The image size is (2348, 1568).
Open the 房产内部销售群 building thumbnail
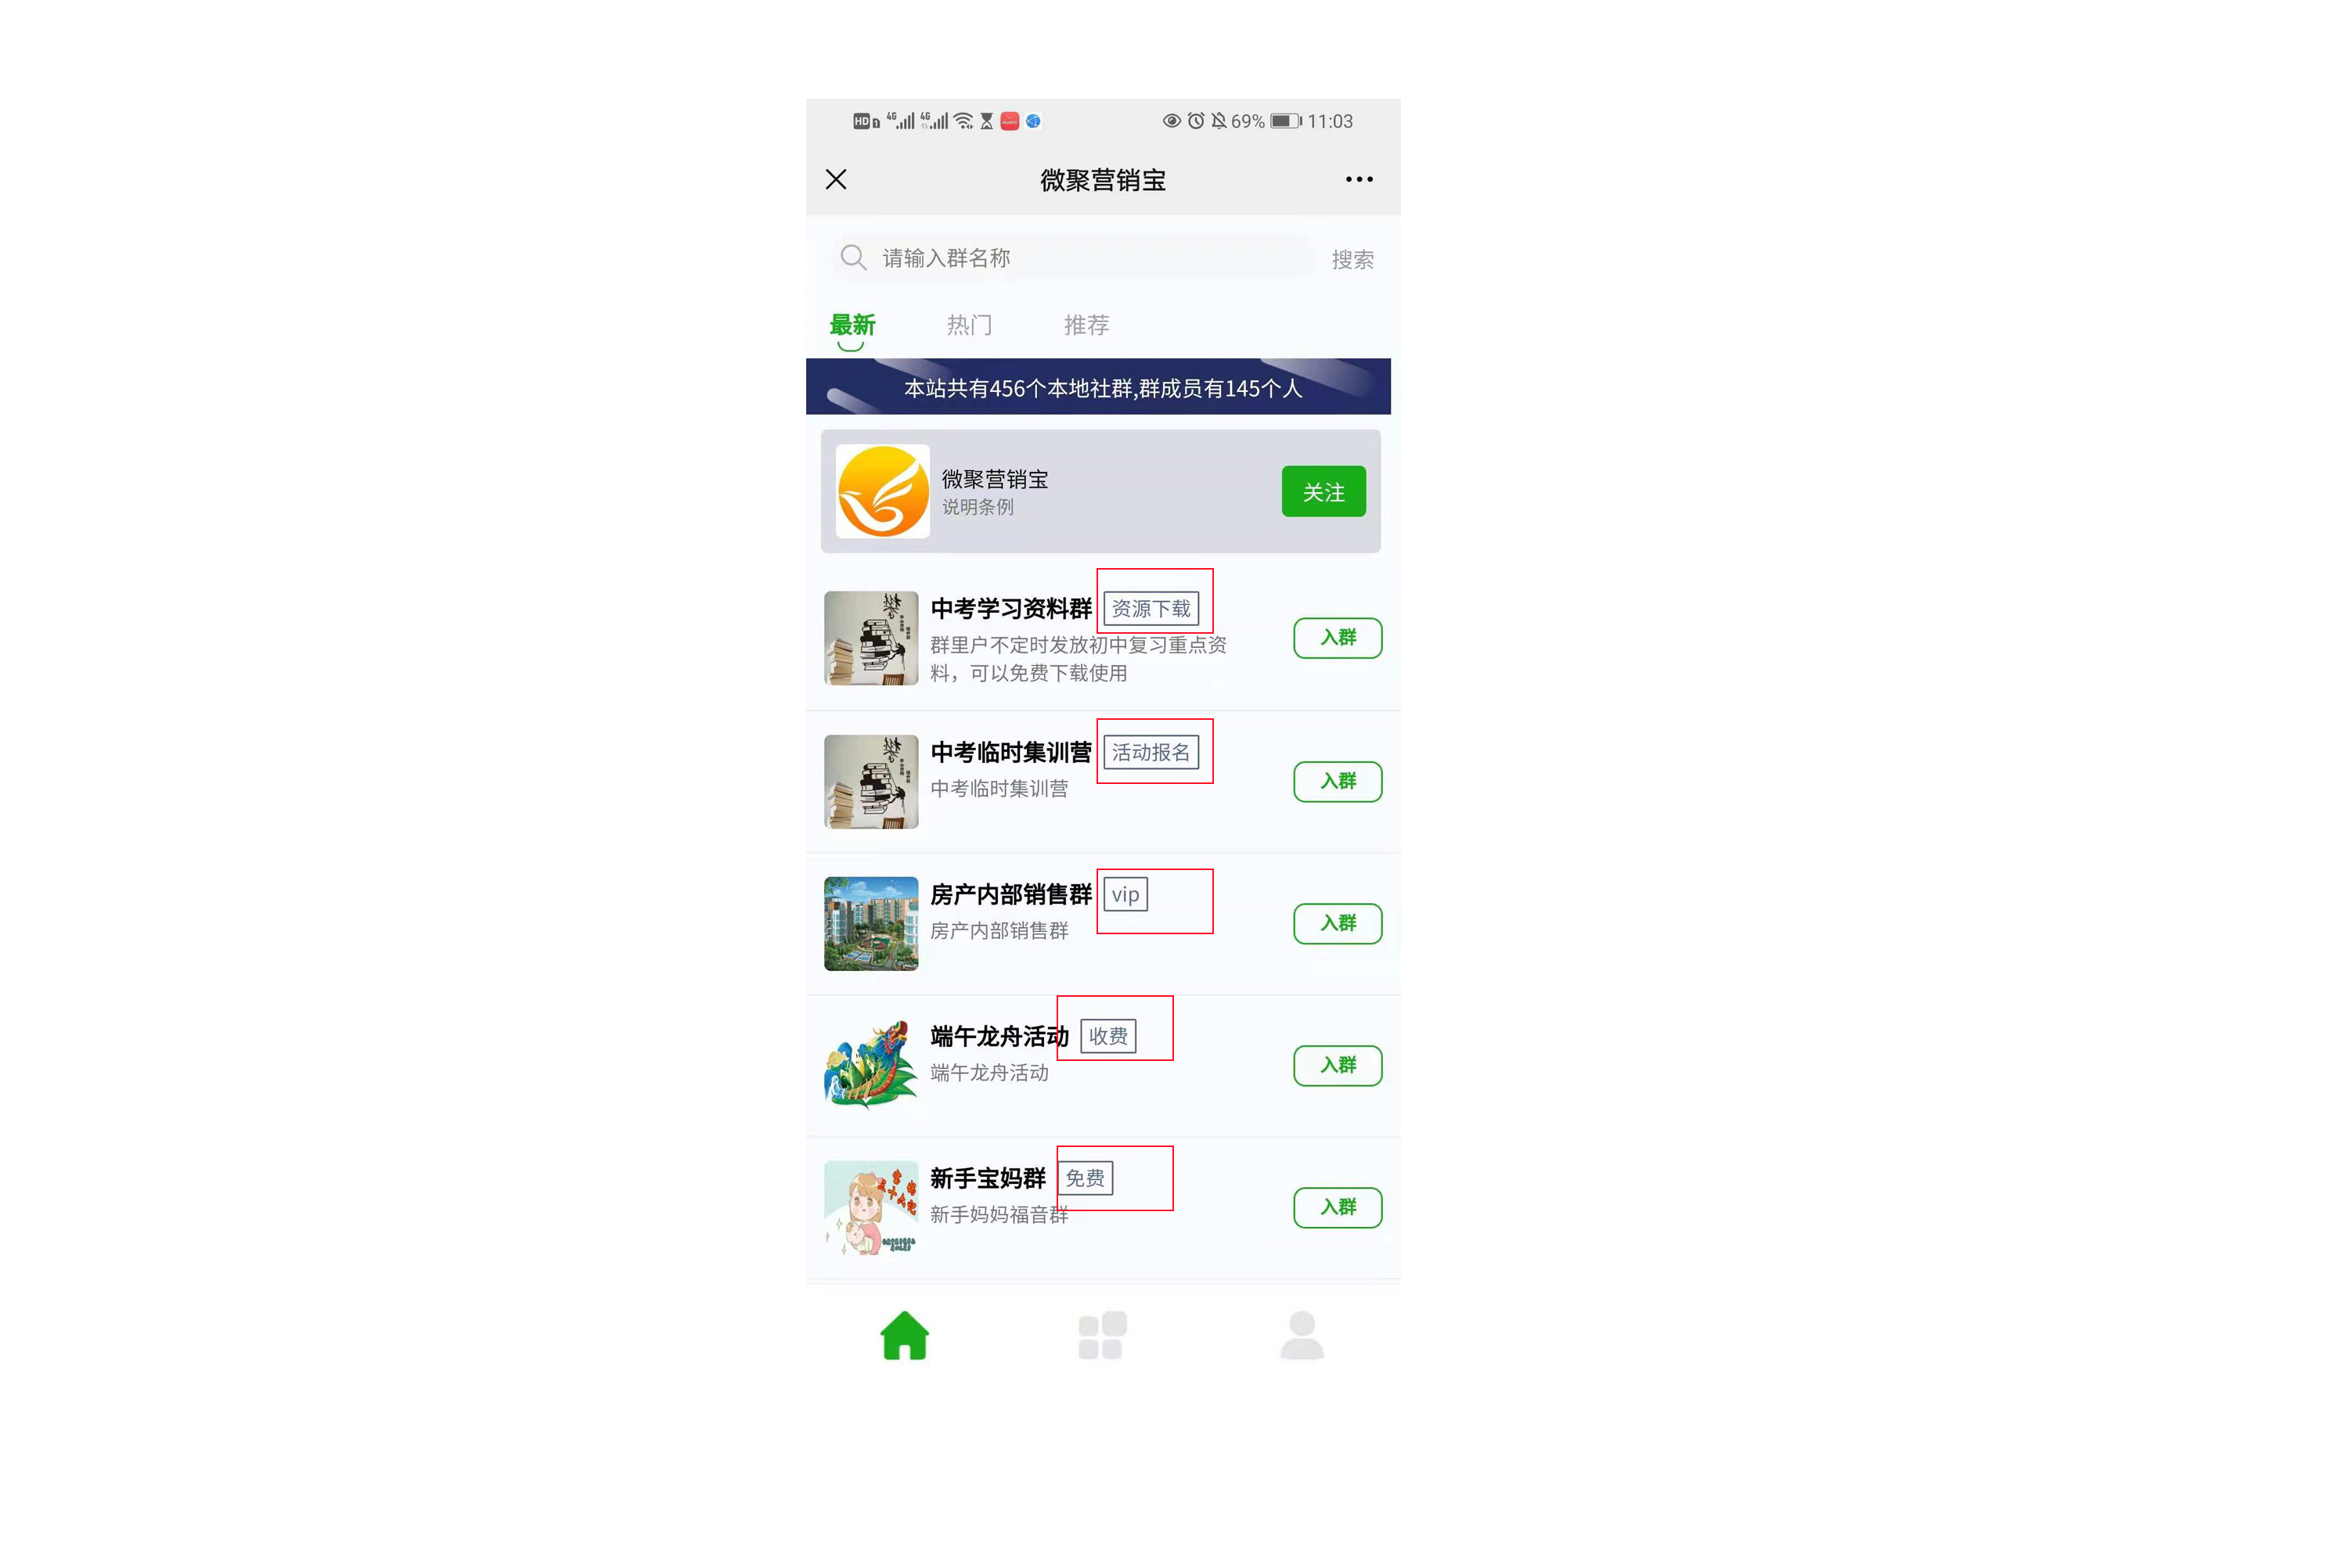coord(871,923)
